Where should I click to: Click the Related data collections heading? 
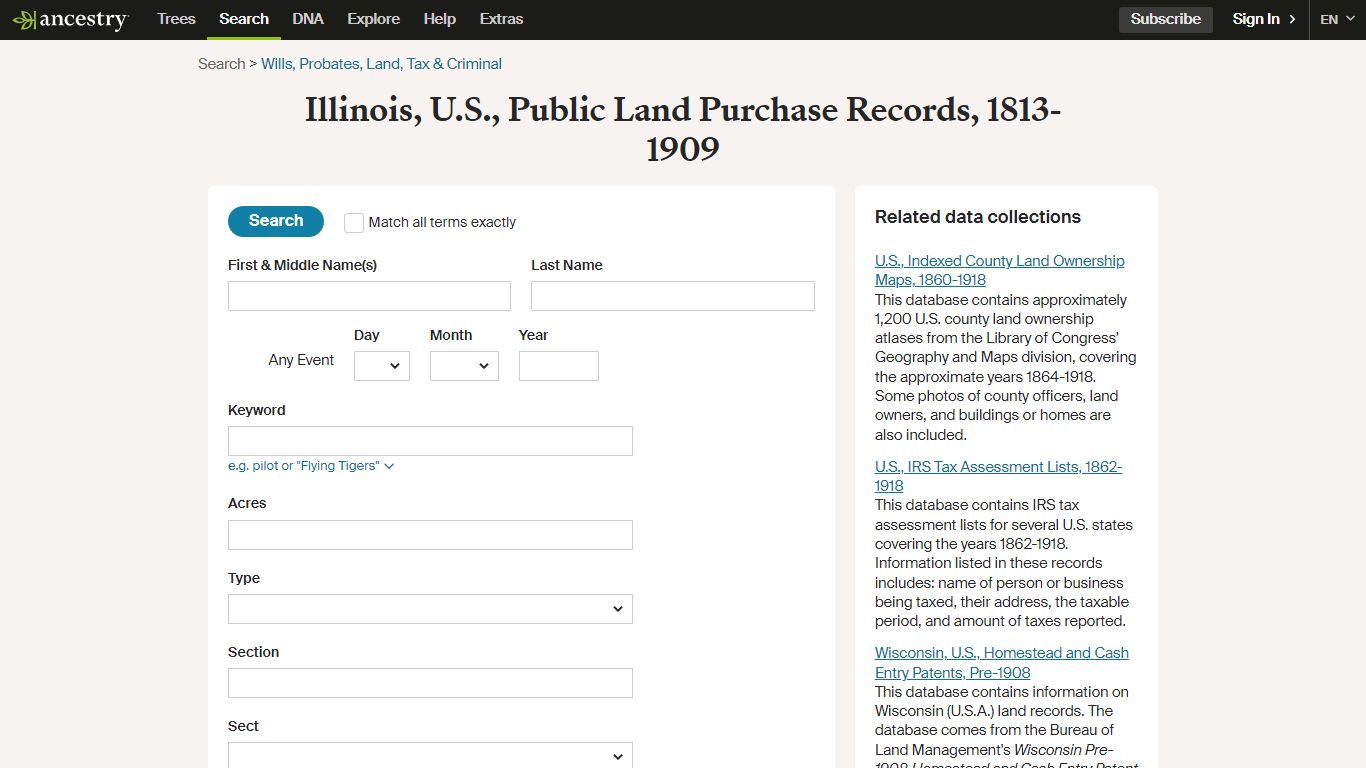978,217
